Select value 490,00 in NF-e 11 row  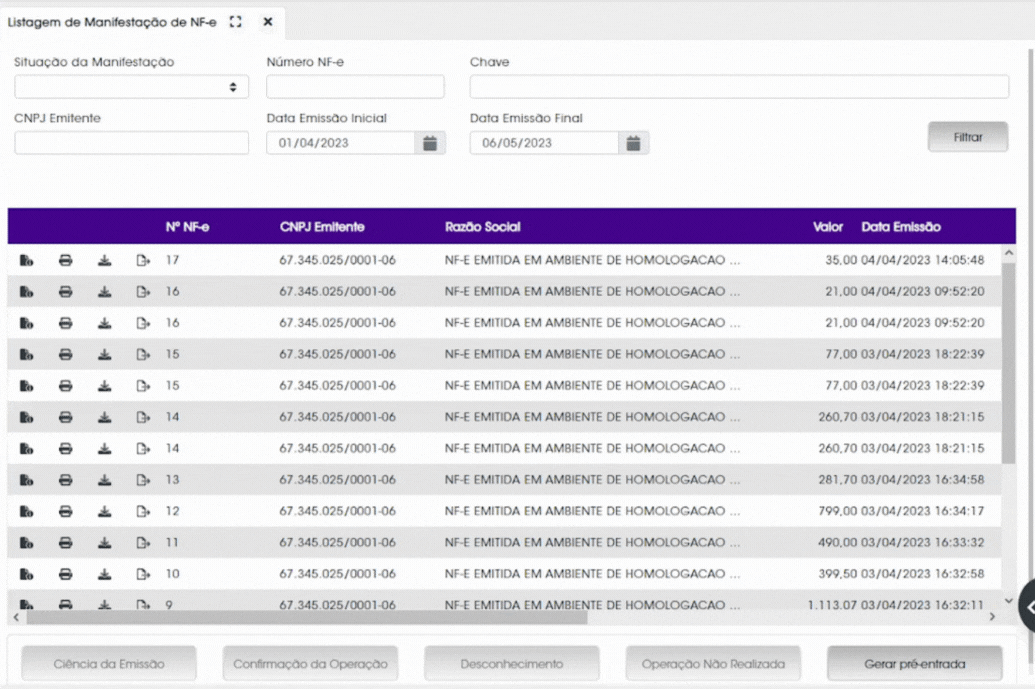[x=838, y=542]
